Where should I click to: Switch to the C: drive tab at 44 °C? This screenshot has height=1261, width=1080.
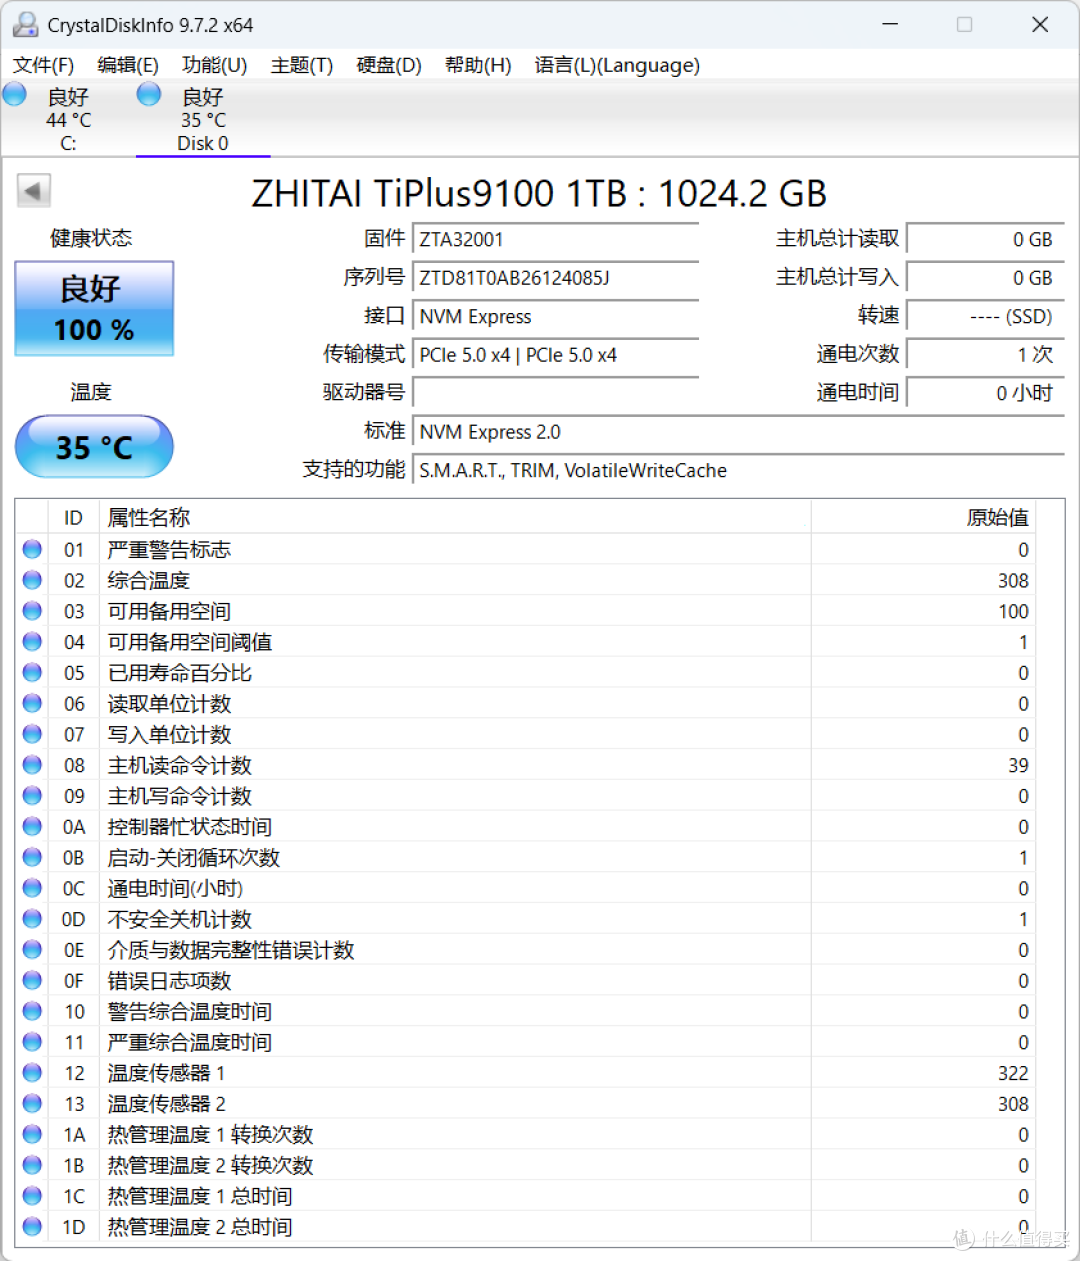point(68,119)
